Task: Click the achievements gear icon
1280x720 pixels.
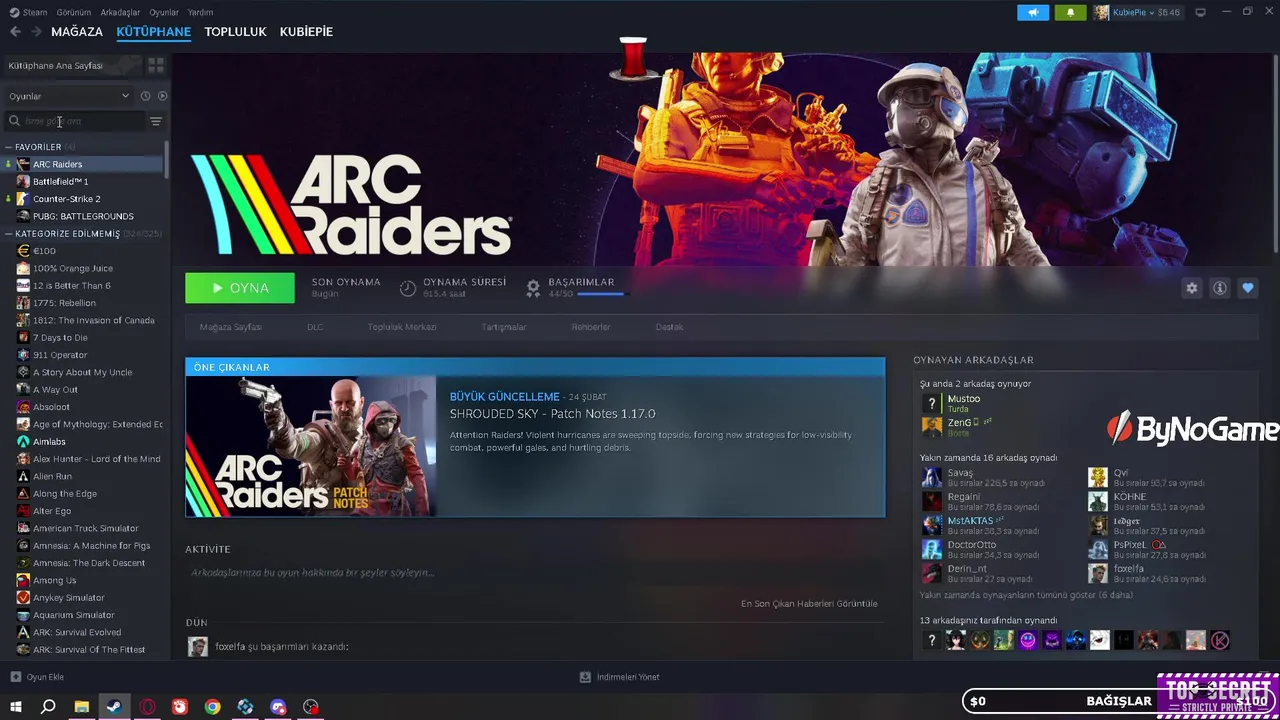Action: point(533,288)
